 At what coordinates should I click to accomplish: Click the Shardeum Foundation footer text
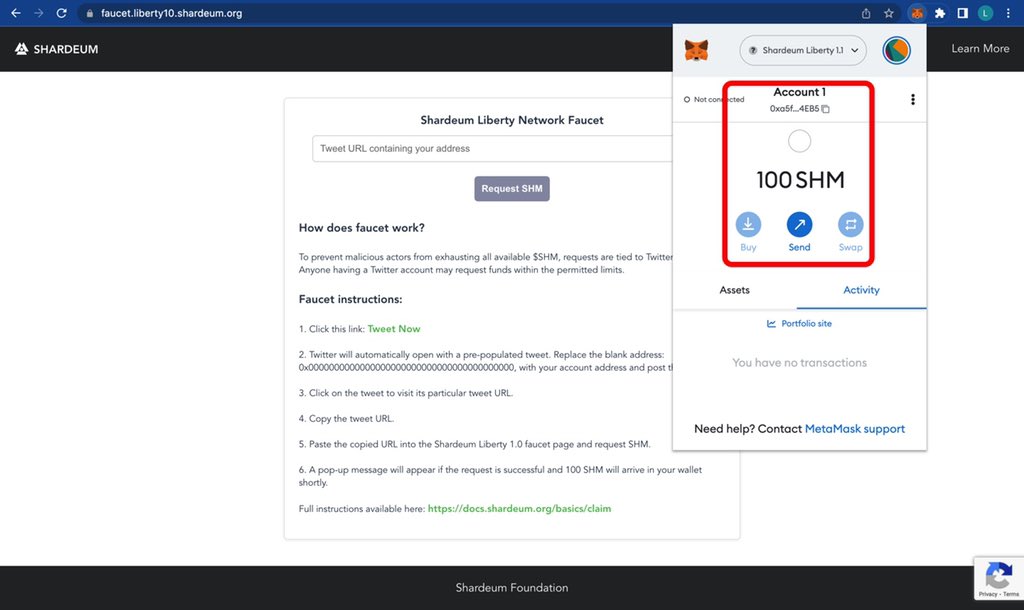[512, 588]
